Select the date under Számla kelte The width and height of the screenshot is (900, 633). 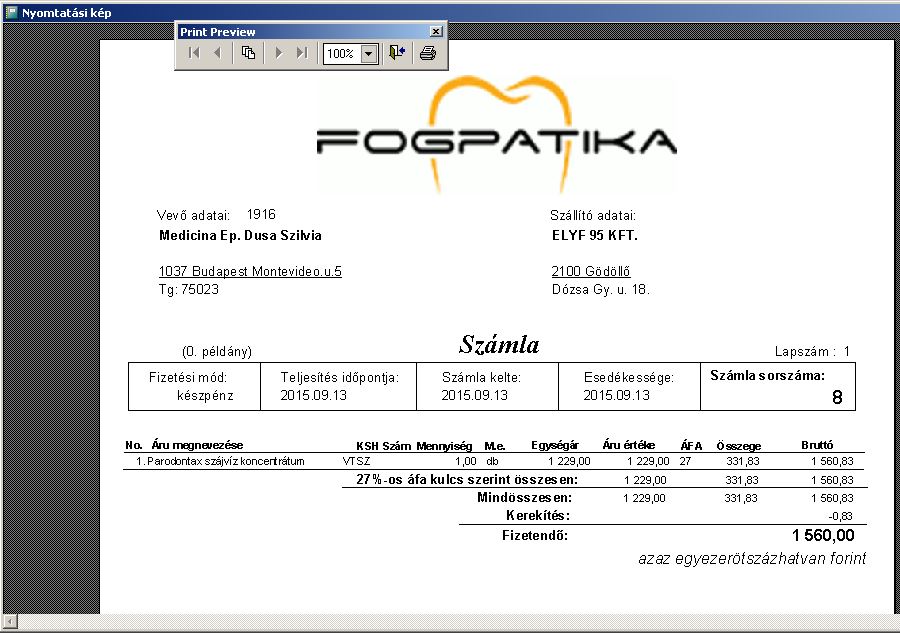pos(474,395)
